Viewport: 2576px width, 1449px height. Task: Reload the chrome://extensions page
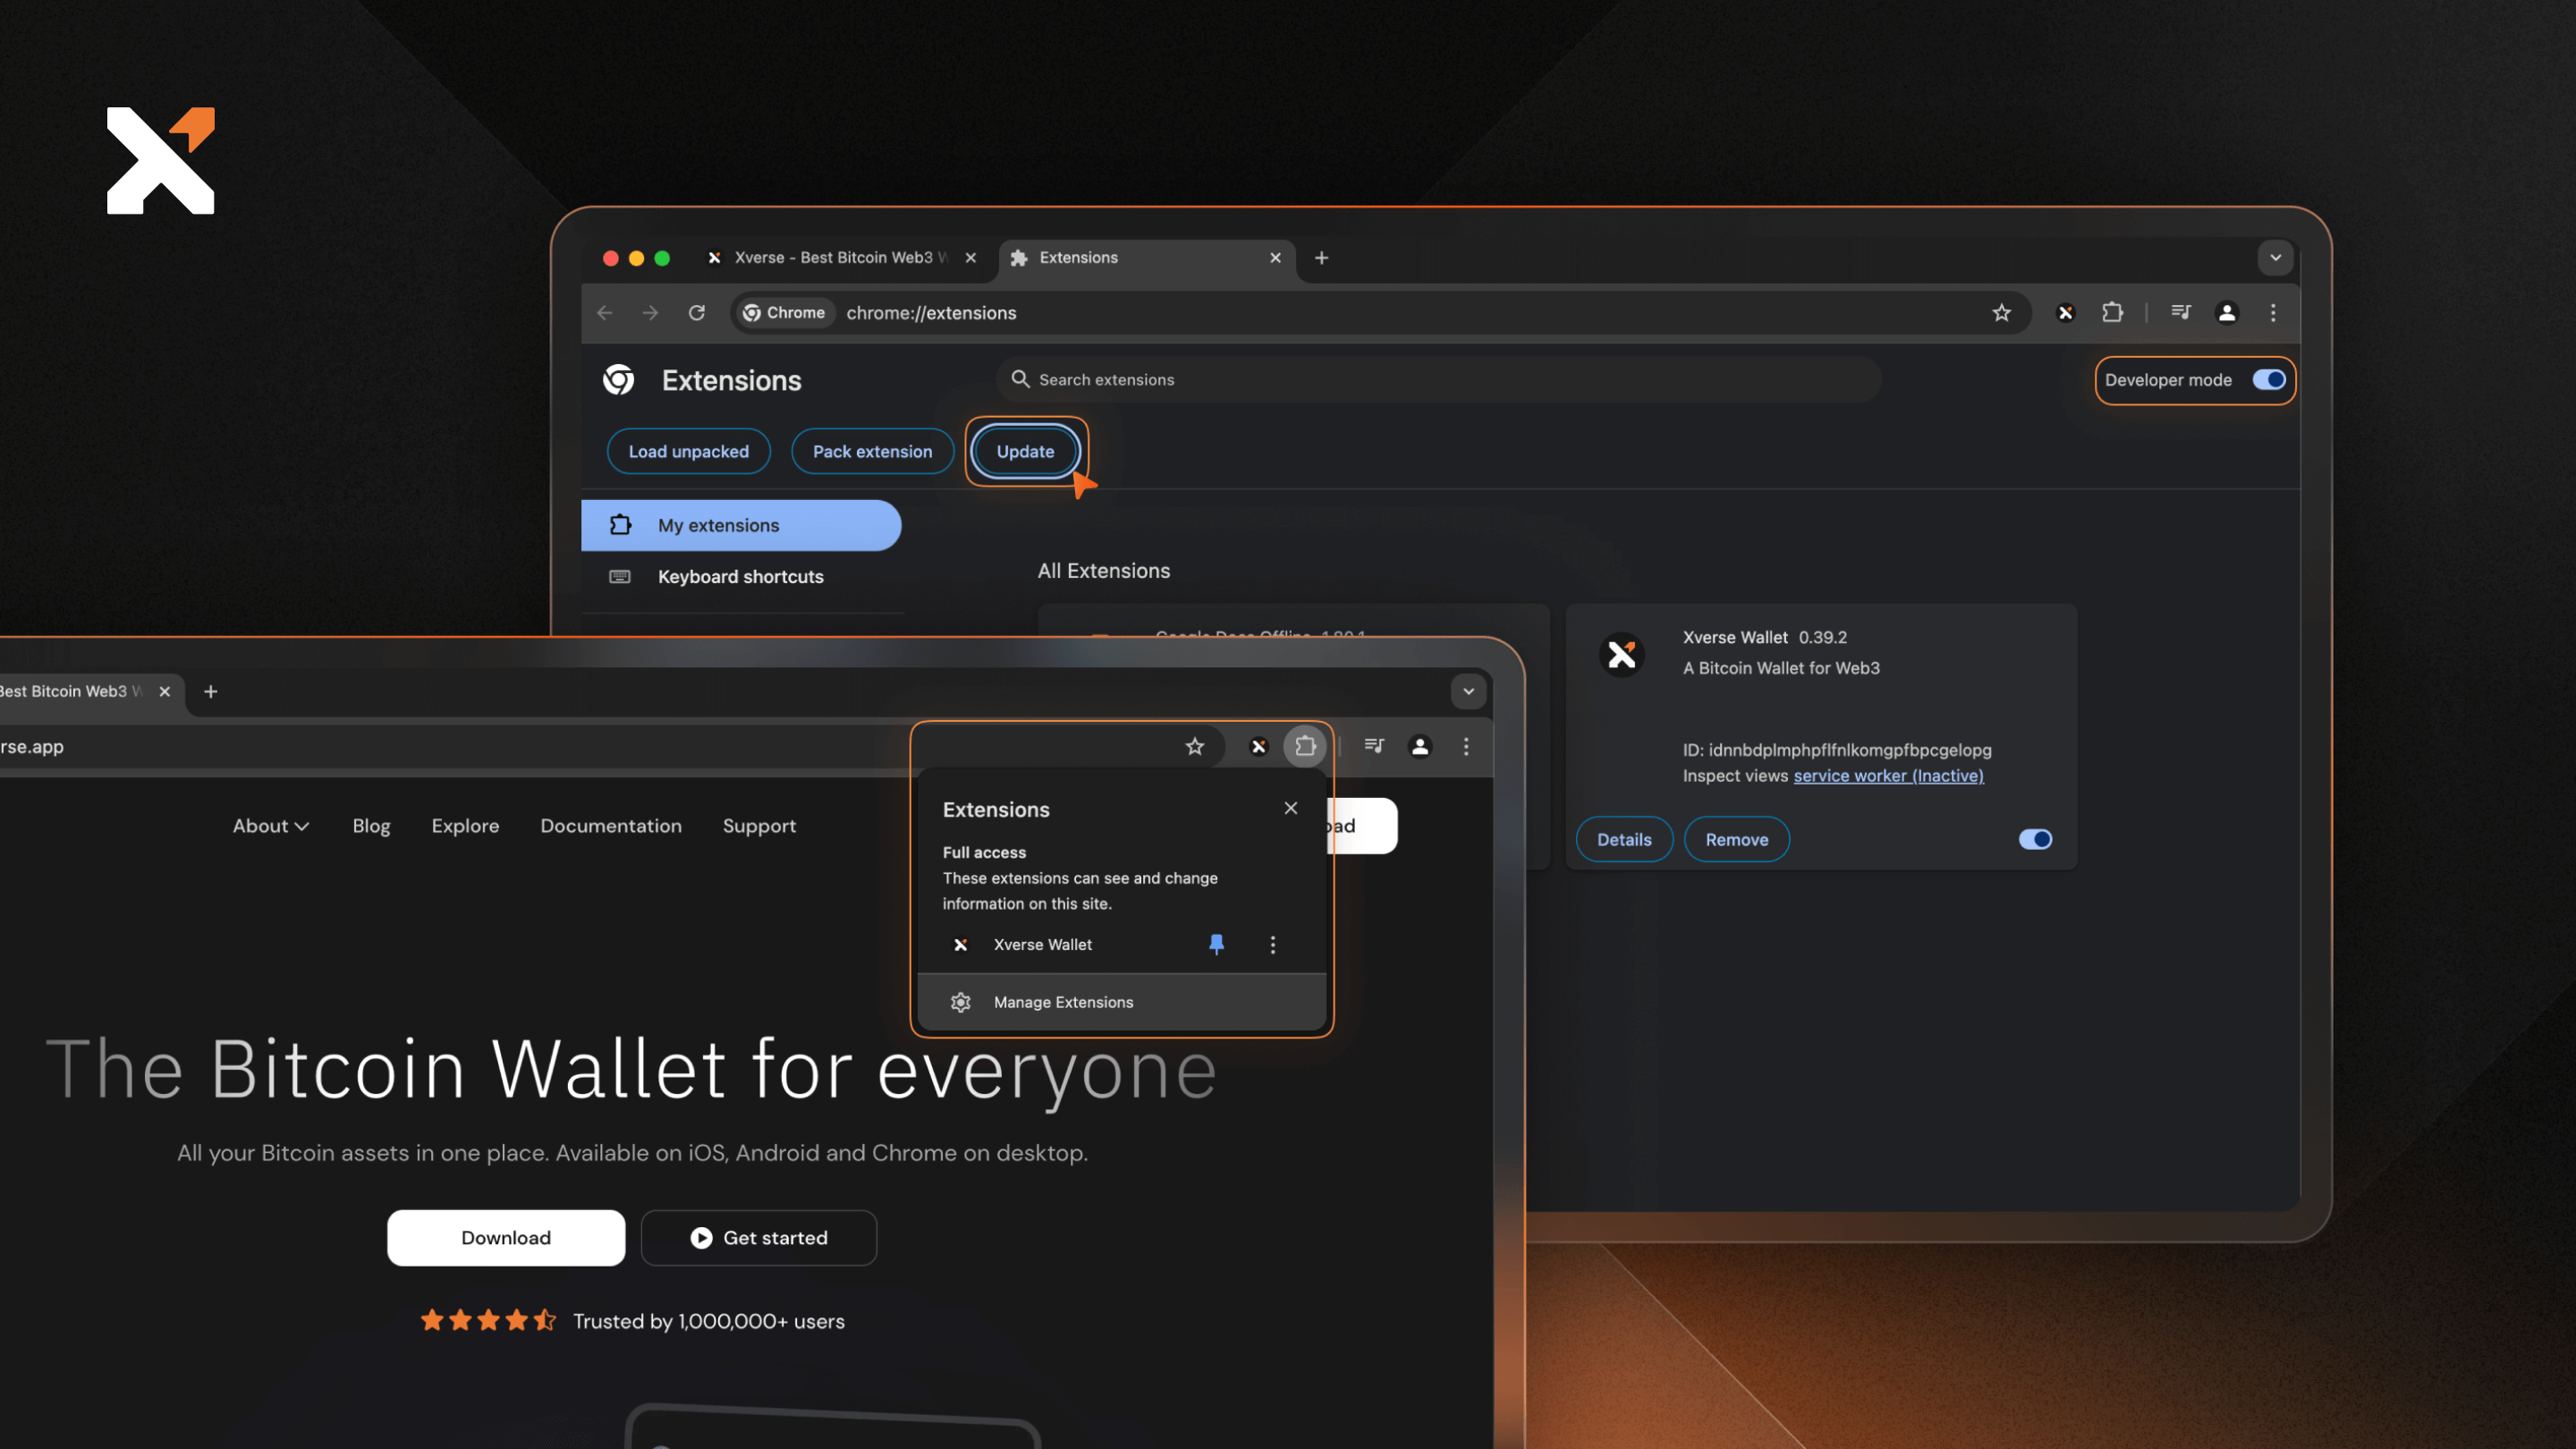coord(697,313)
